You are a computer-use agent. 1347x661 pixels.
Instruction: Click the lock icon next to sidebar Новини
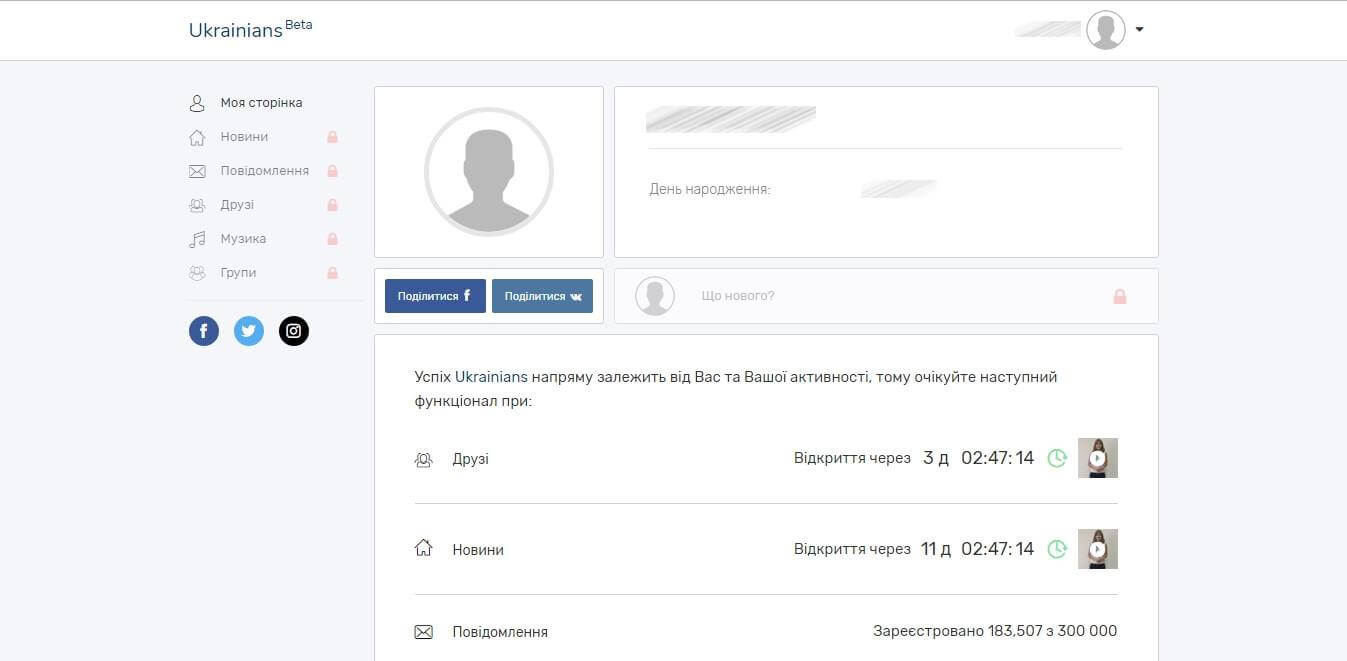click(x=332, y=137)
